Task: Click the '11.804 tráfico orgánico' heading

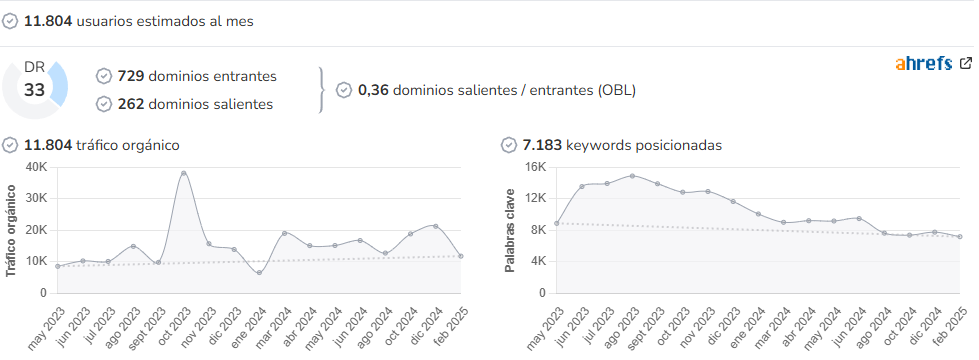Action: pyautogui.click(x=102, y=145)
